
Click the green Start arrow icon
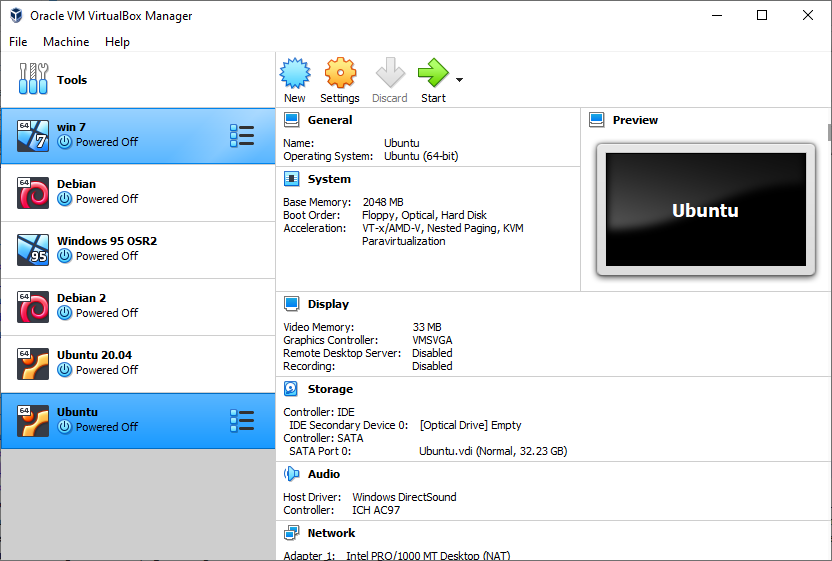[x=433, y=74]
